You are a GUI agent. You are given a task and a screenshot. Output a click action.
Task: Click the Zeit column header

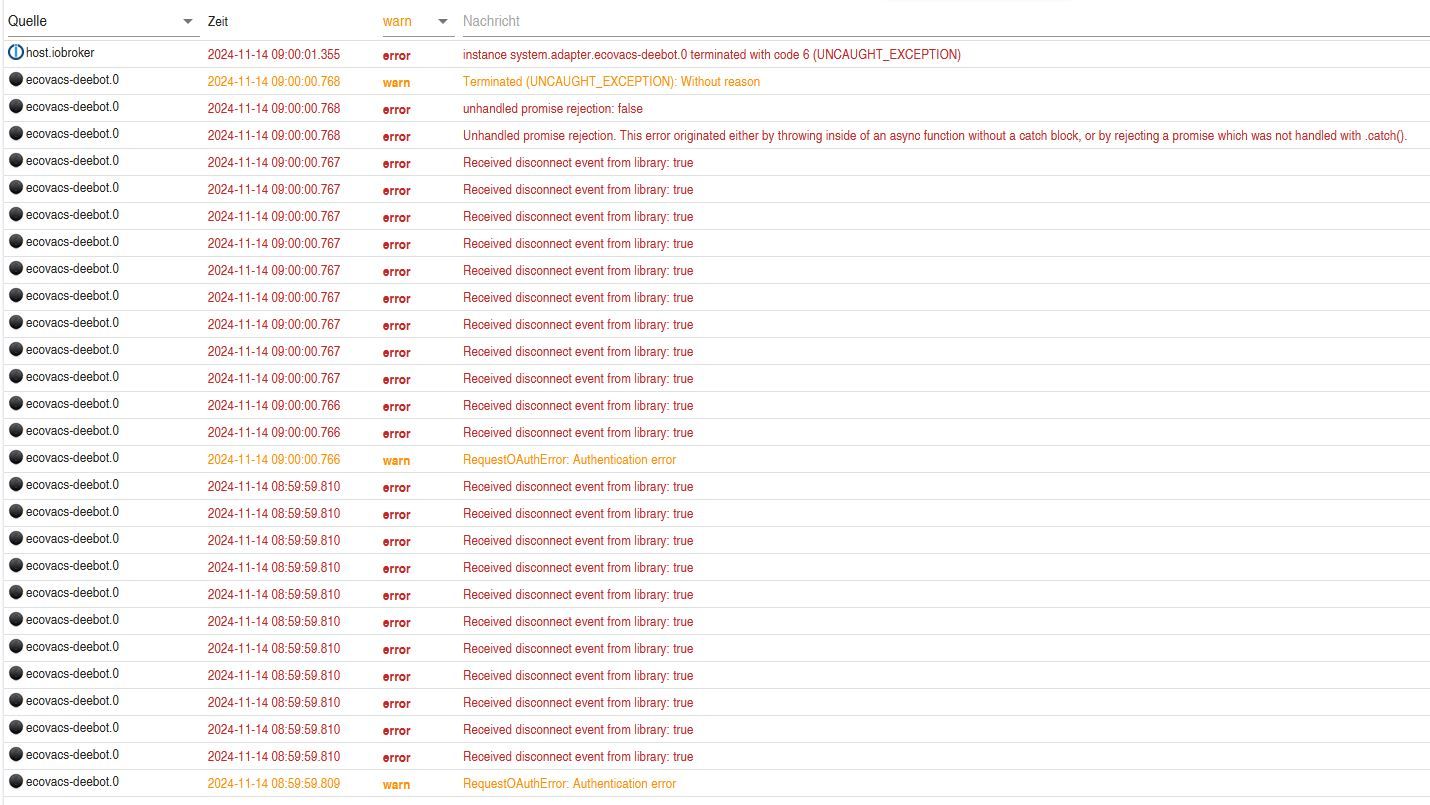pos(218,21)
